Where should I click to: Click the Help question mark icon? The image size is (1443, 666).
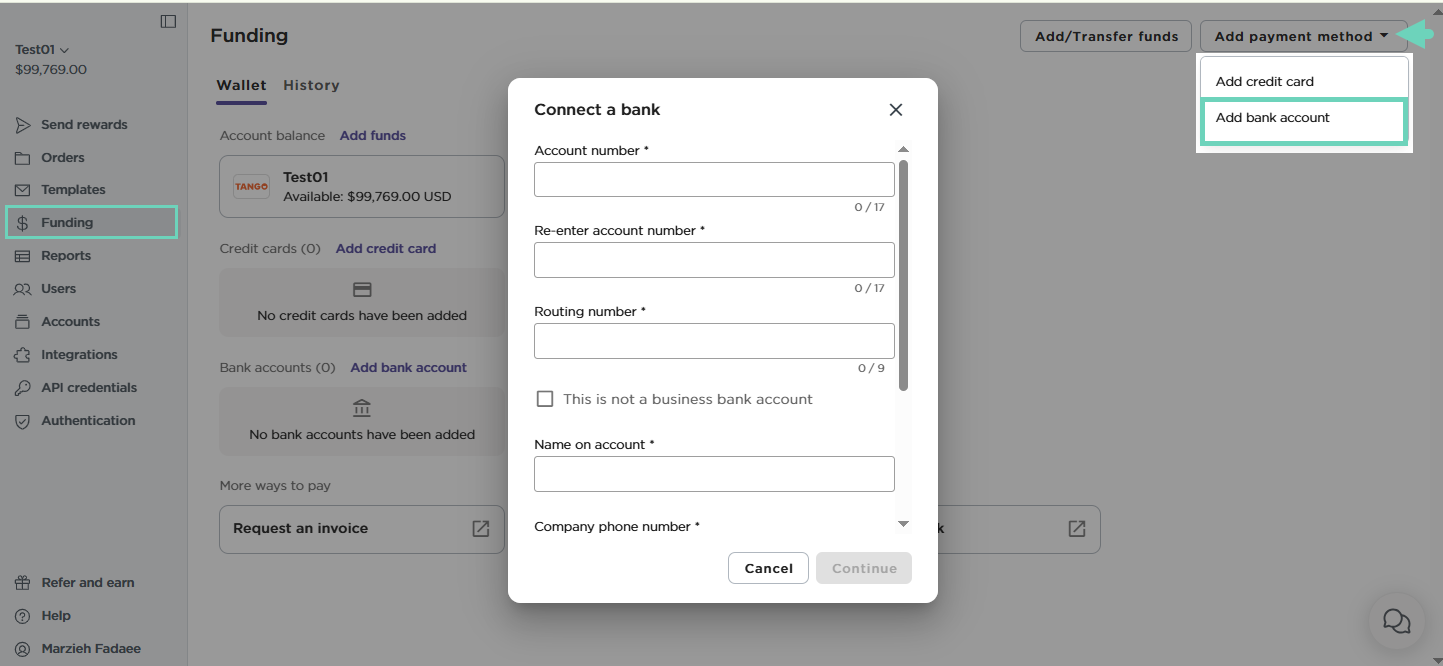coord(22,616)
